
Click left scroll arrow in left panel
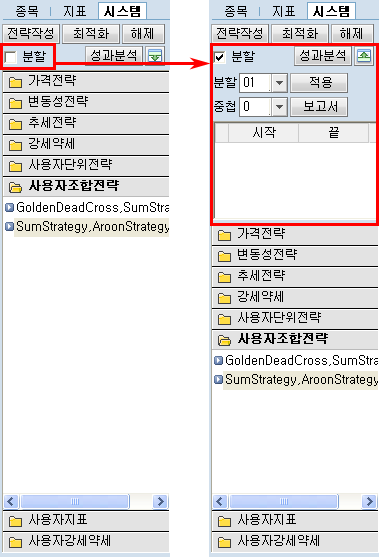[x=11, y=502]
